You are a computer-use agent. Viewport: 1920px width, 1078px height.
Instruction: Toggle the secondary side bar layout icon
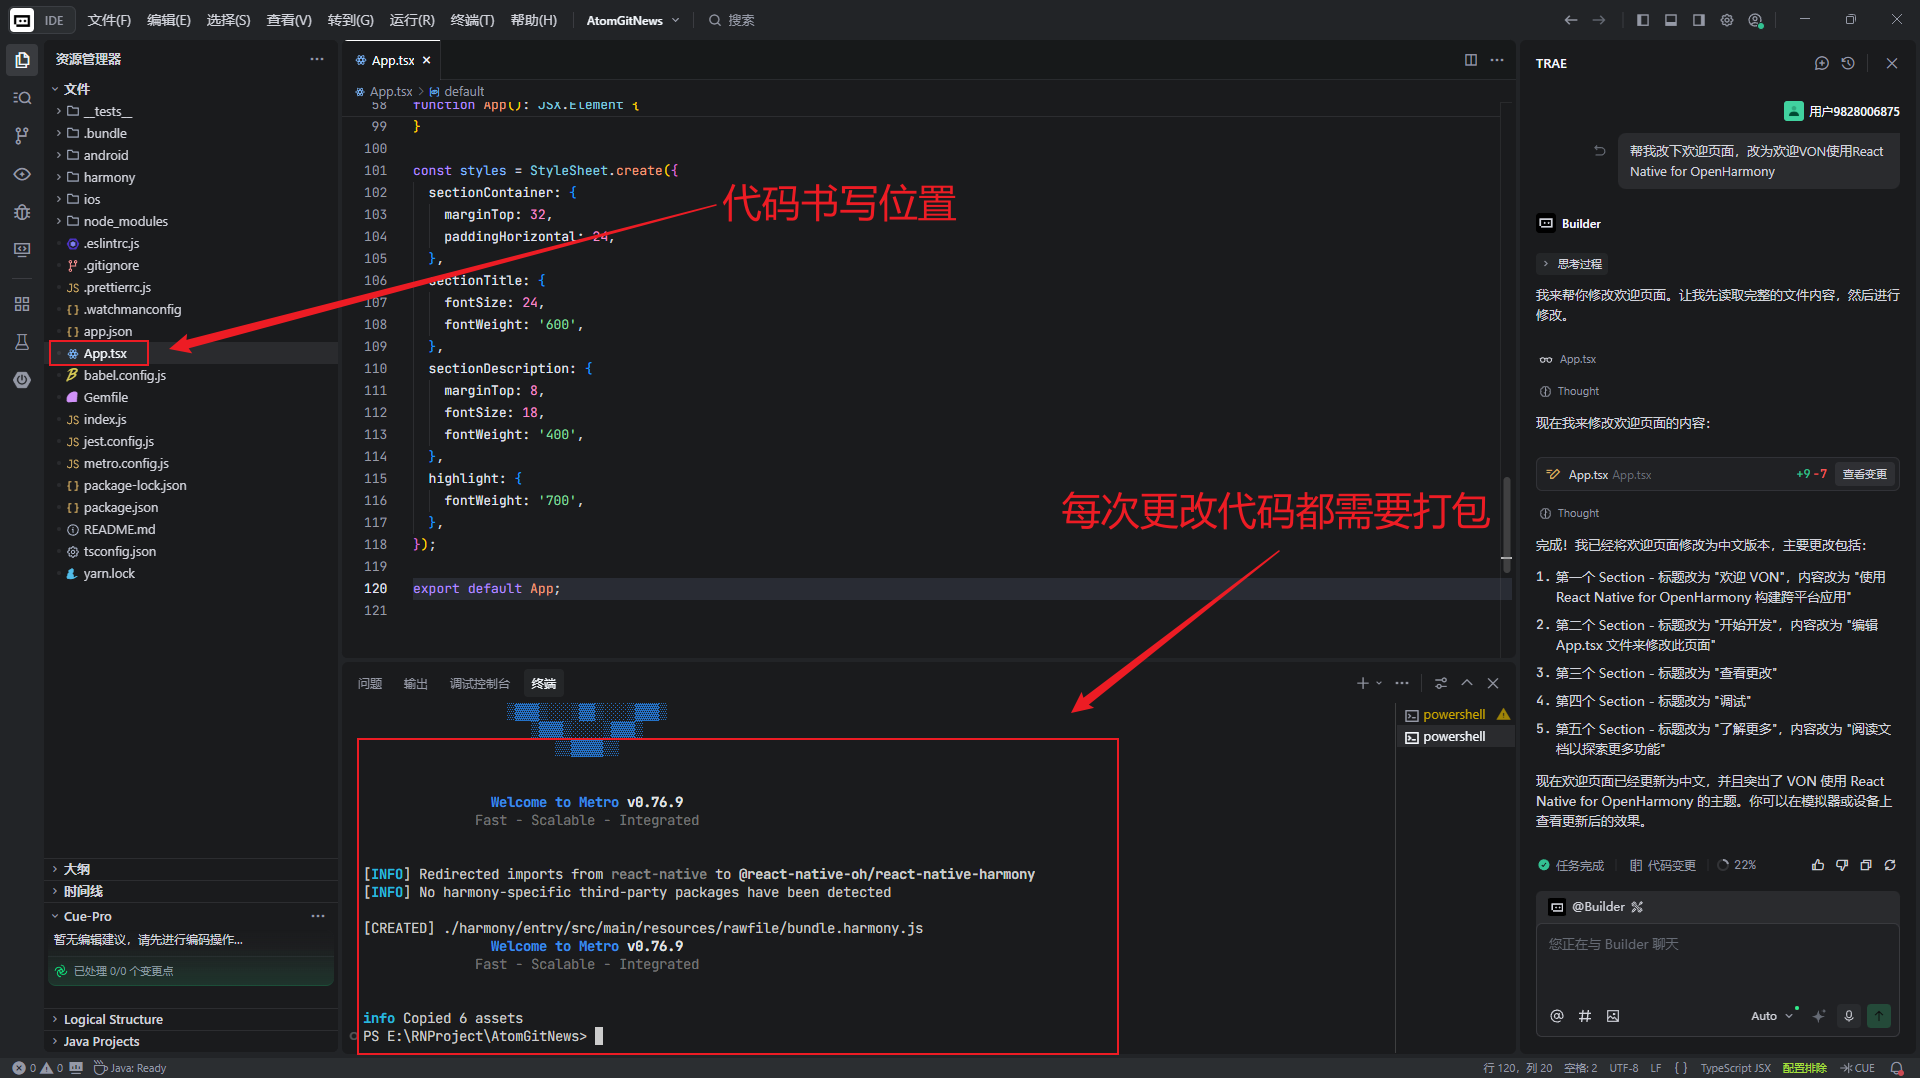click(1699, 20)
